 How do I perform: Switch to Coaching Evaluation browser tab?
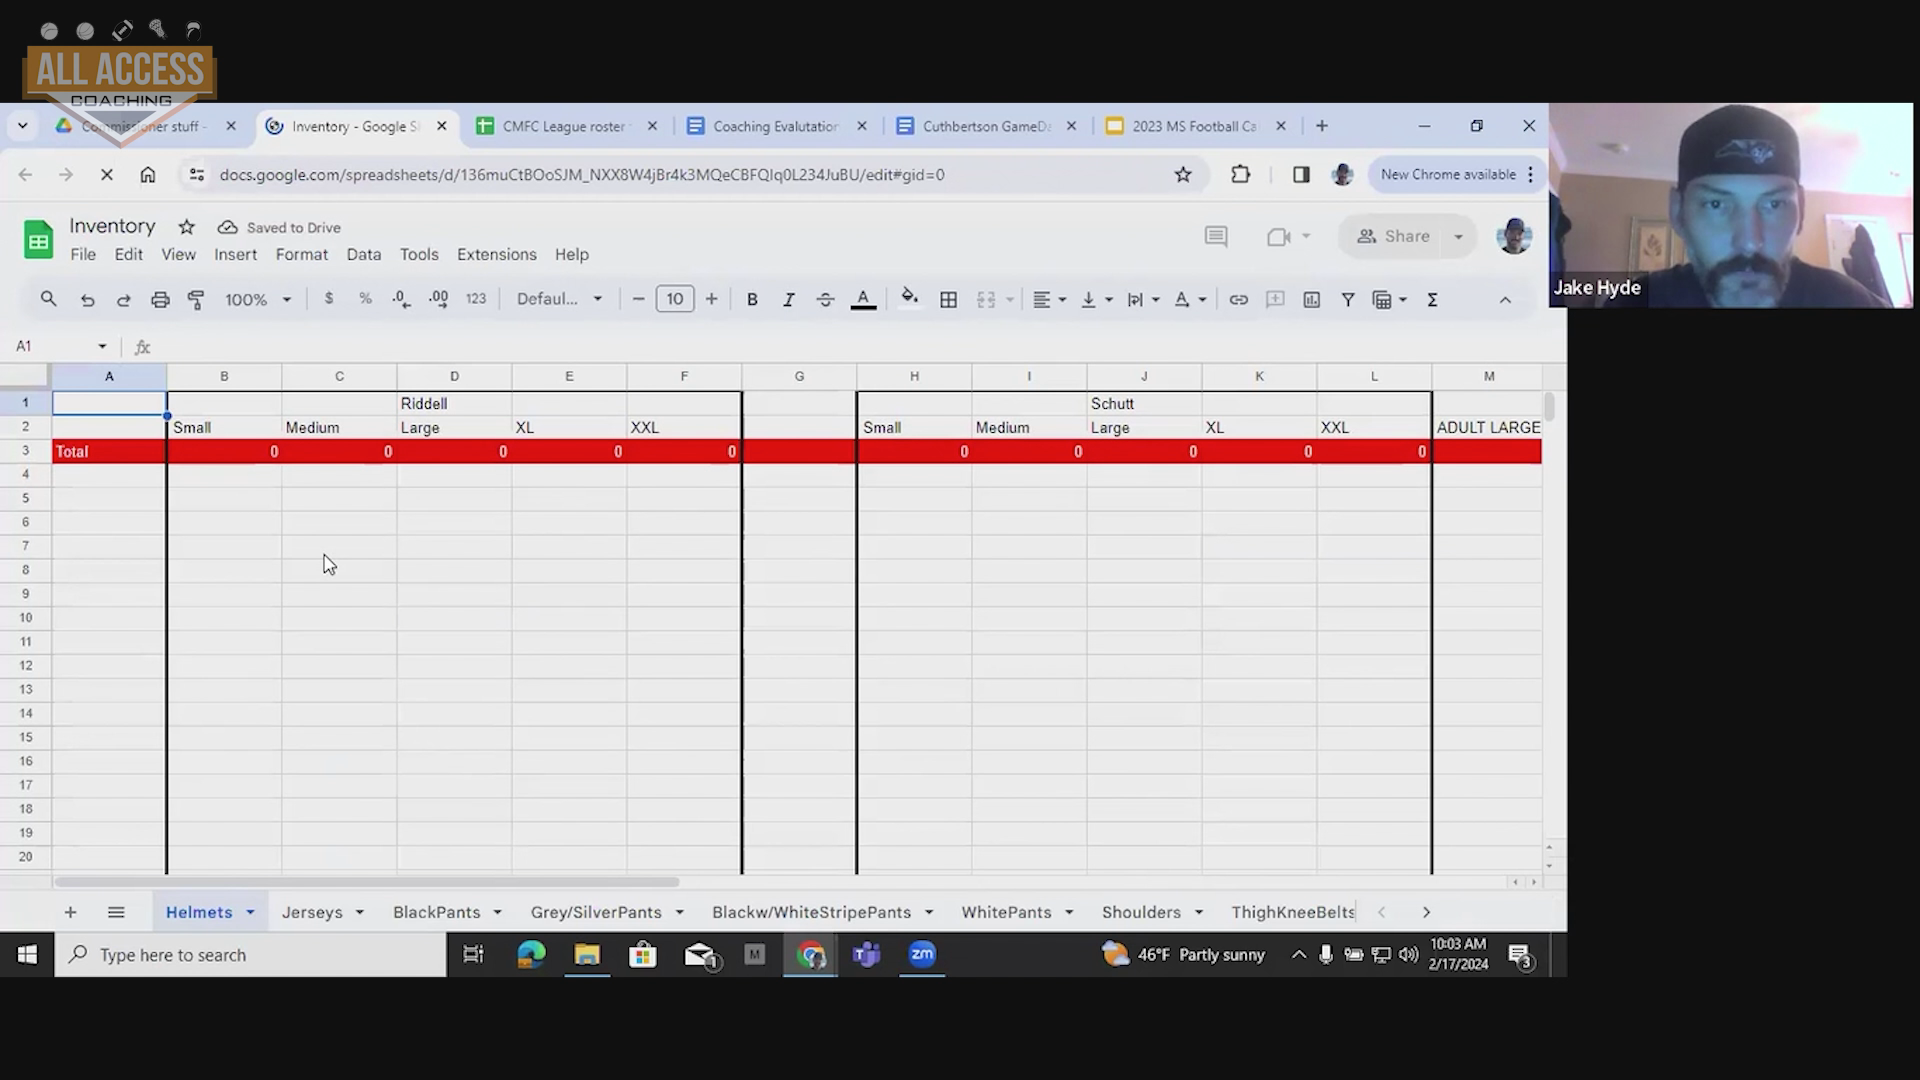776,126
